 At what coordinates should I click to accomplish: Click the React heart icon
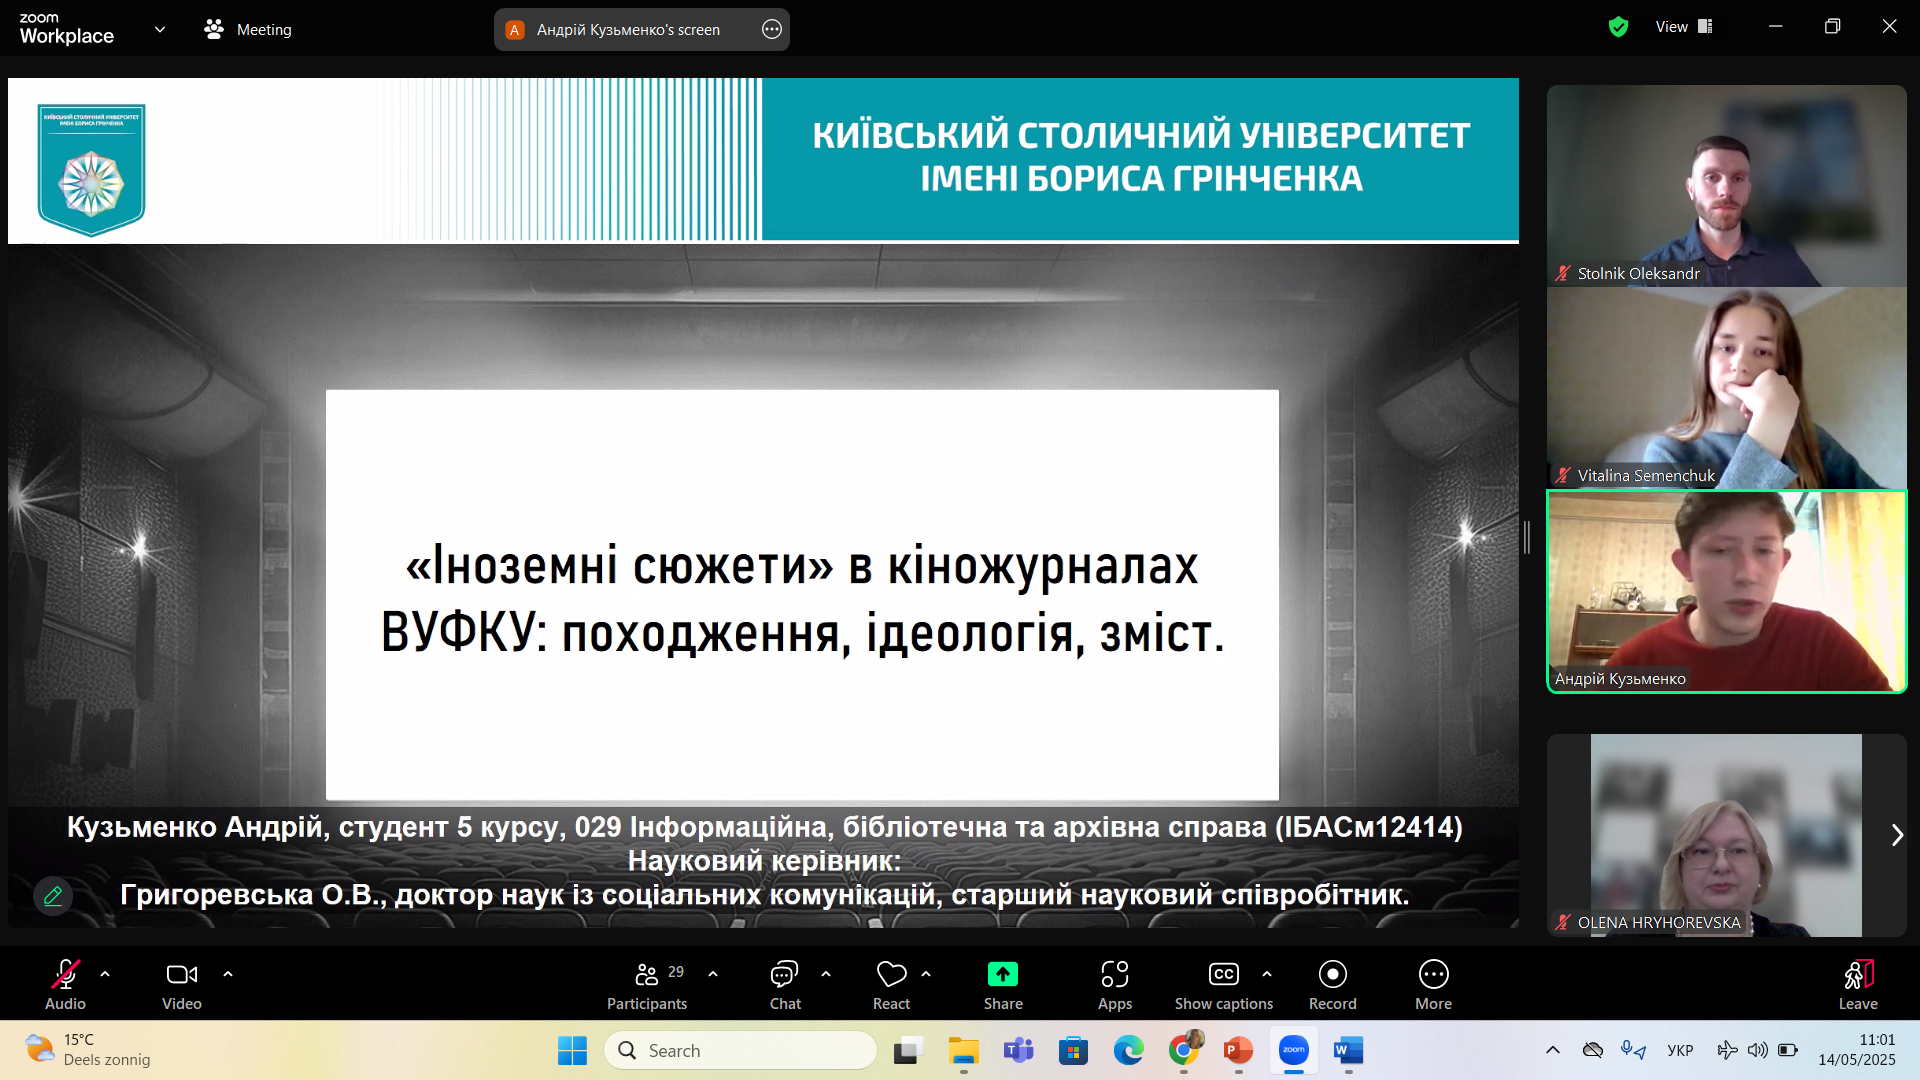891,974
